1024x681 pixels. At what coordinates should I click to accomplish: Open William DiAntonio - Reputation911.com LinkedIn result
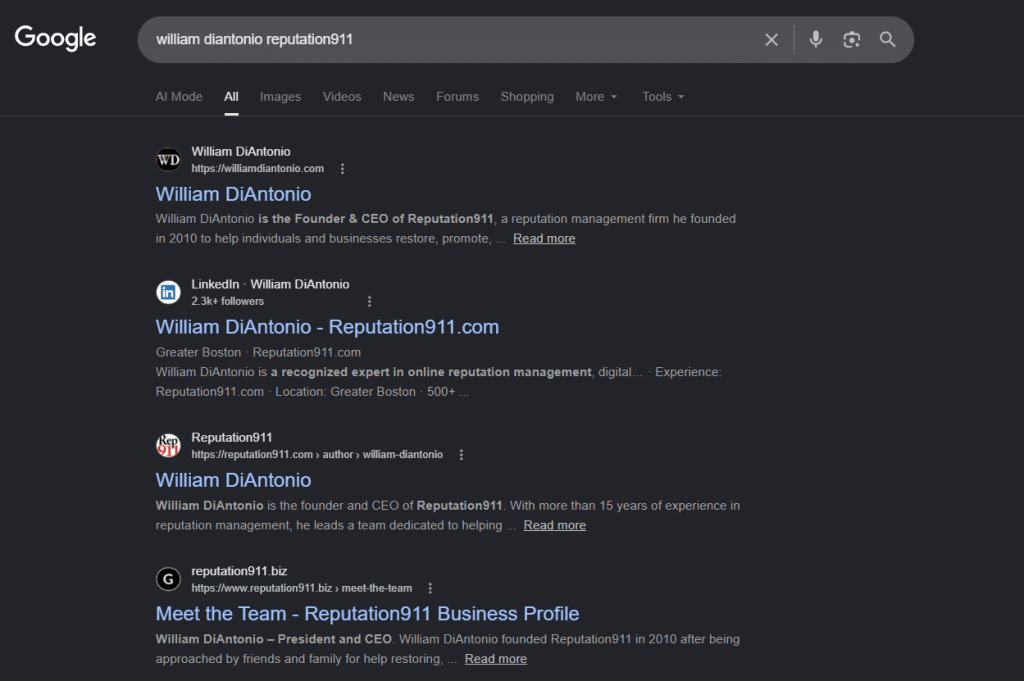click(327, 326)
